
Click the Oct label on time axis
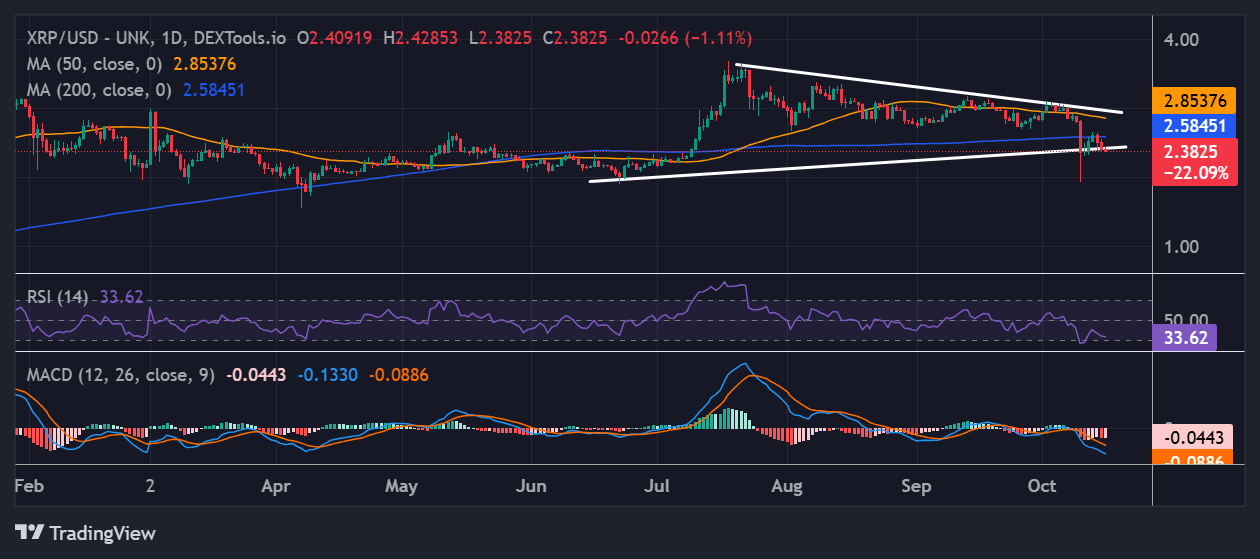tap(1042, 486)
